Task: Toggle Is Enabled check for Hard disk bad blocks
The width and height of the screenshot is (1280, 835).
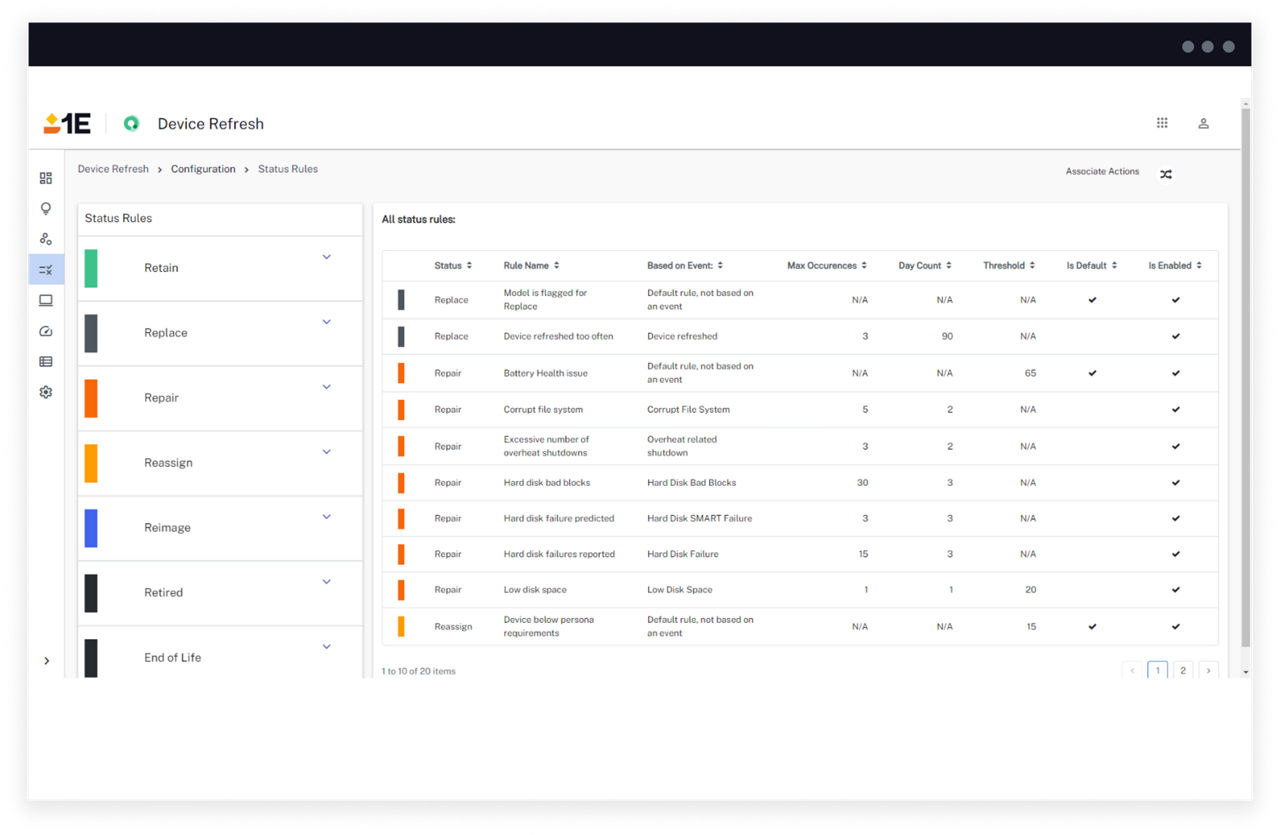Action: point(1175,483)
